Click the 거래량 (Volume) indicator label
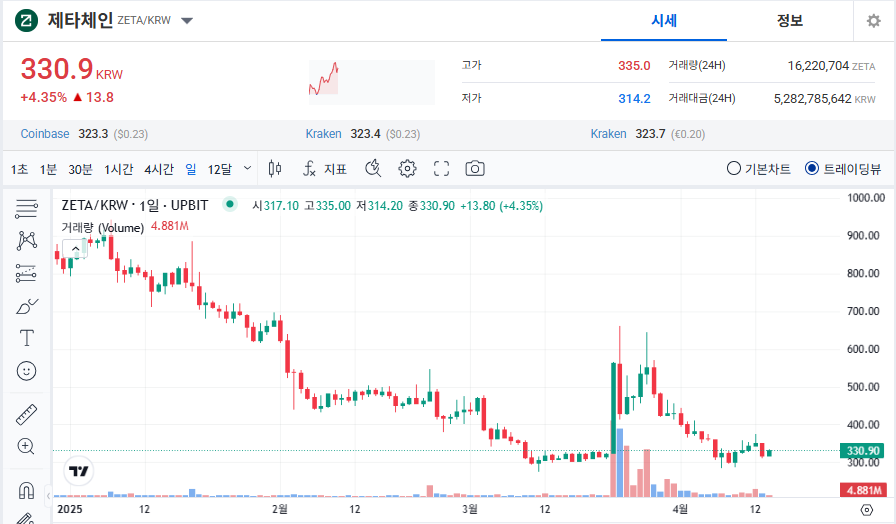 102,227
